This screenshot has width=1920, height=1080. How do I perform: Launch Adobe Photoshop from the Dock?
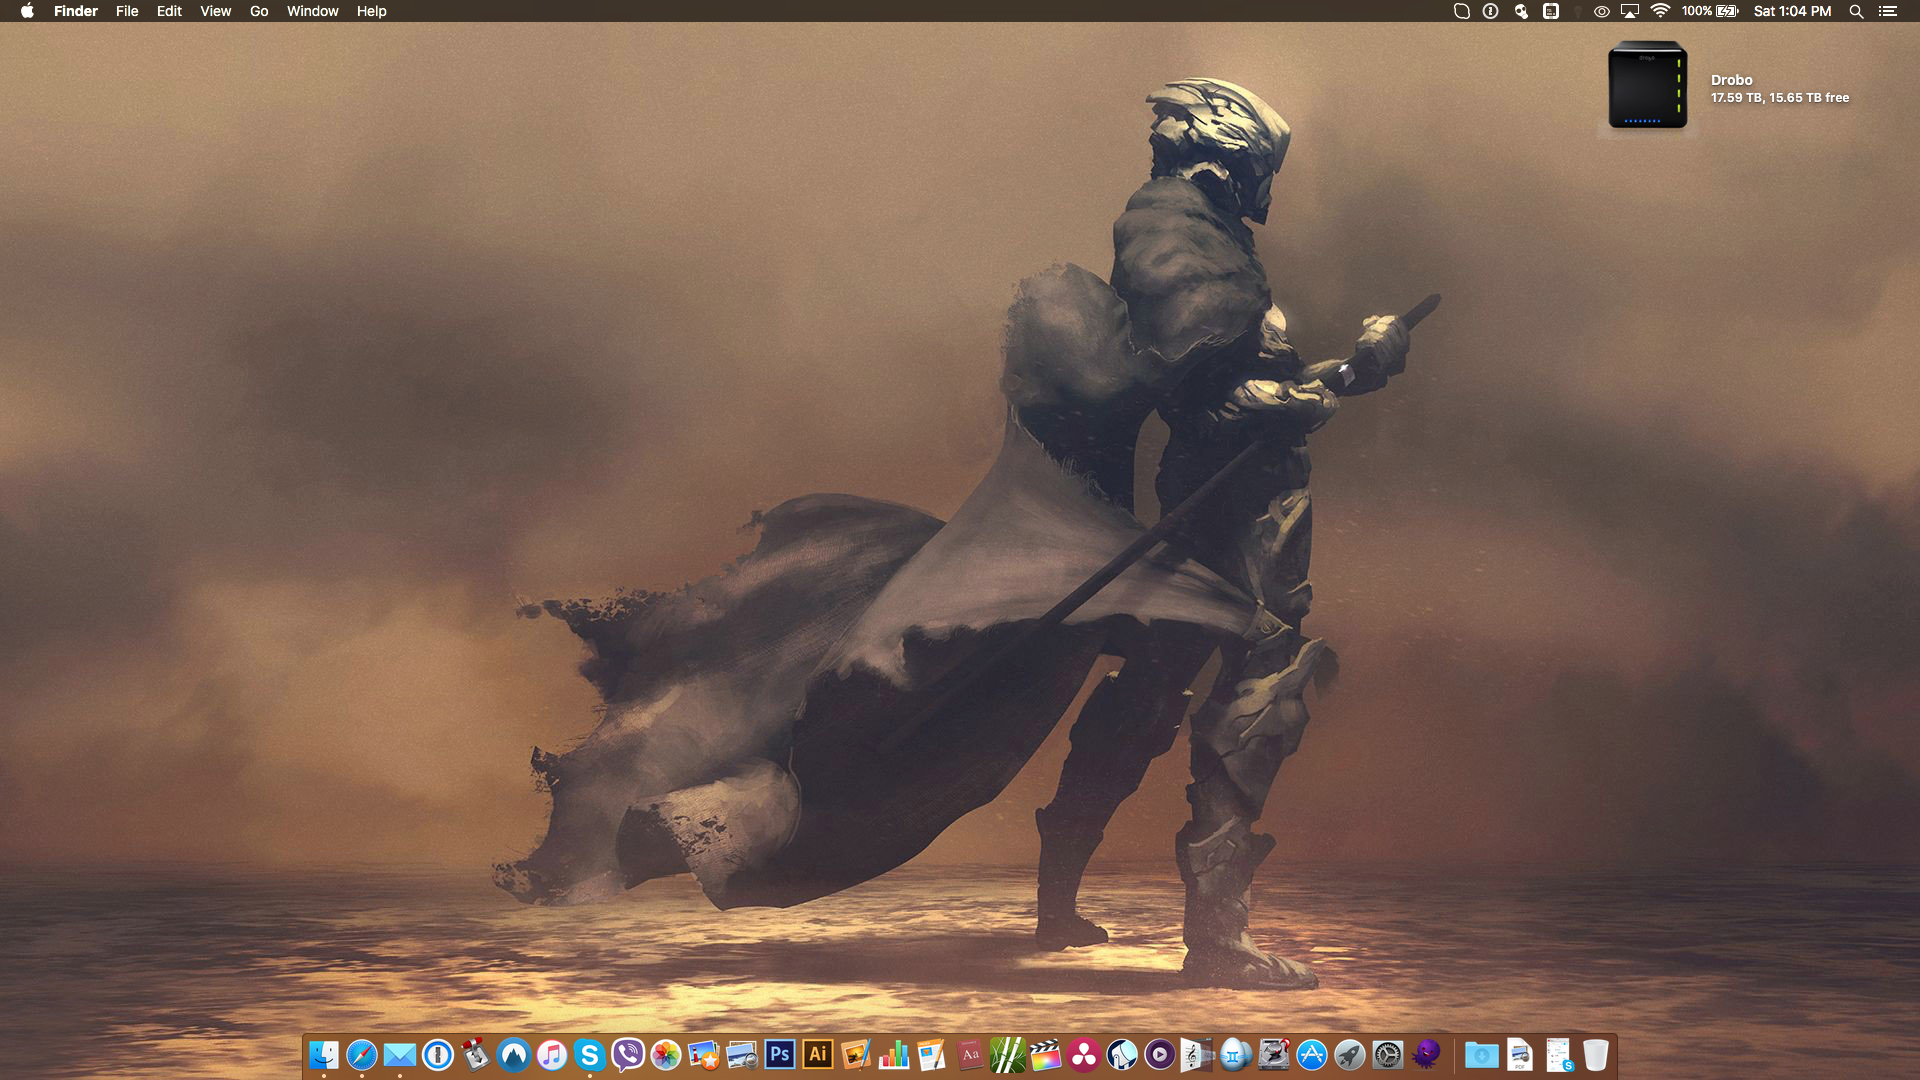[x=779, y=1054]
